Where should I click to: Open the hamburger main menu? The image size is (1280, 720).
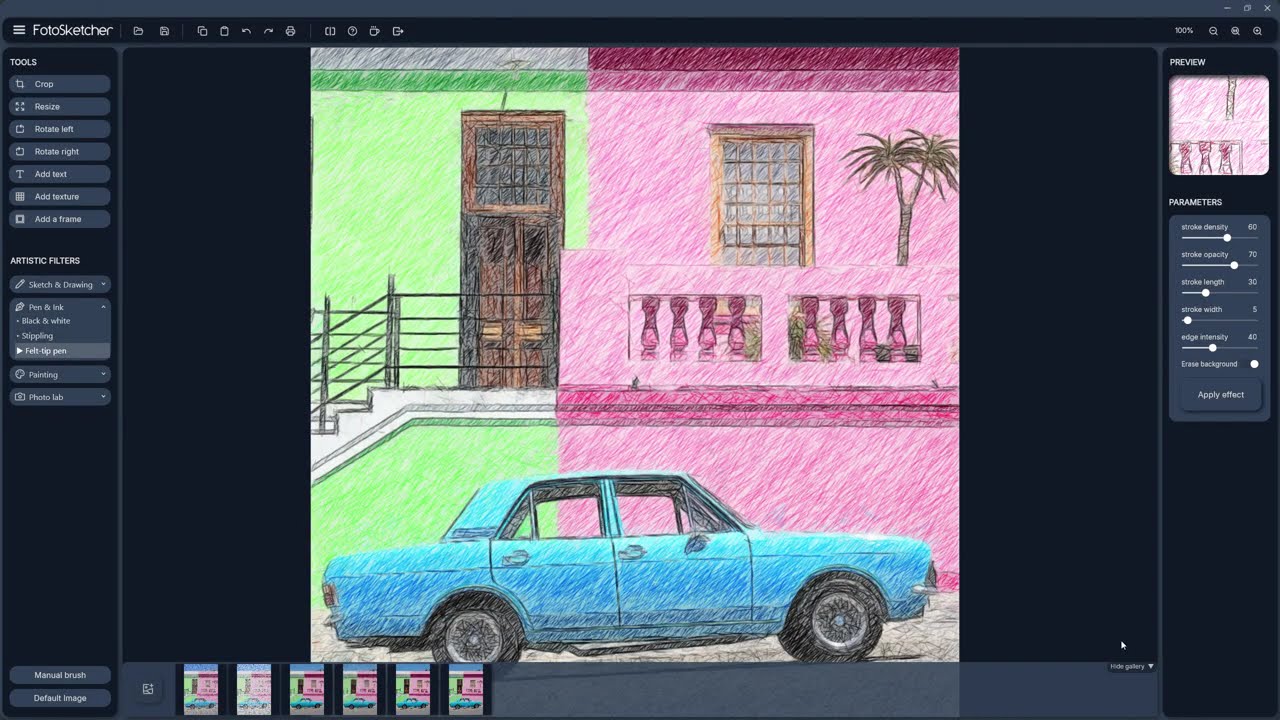18,30
